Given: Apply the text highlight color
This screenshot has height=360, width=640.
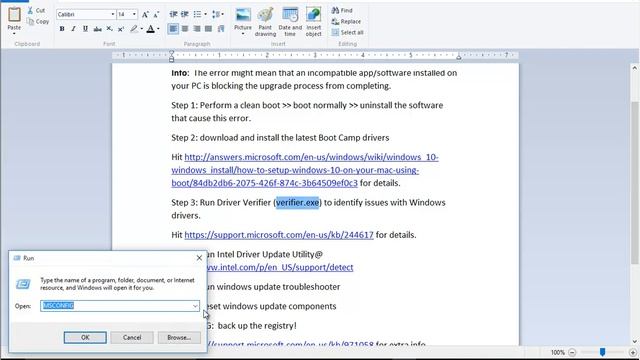Looking at the screenshot, I should coord(133,29).
